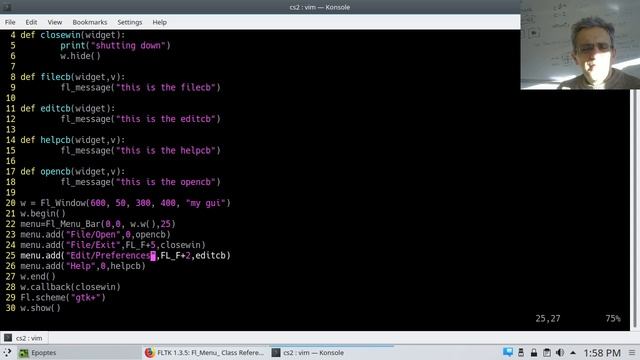Open the File menu

tap(10, 22)
